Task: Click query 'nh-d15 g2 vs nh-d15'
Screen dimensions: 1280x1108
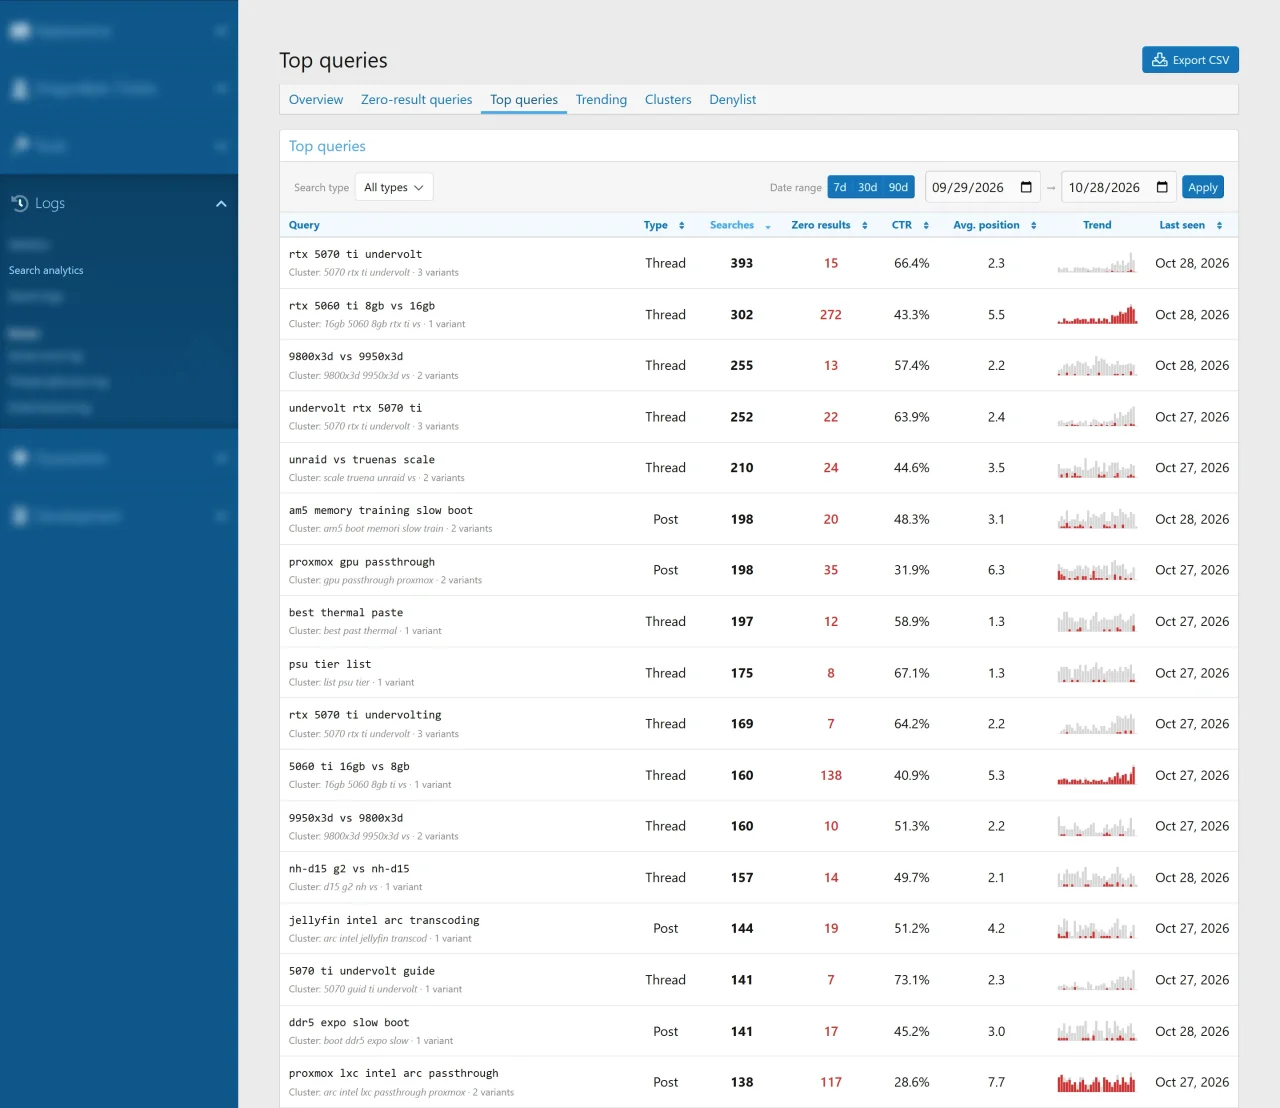Action: 349,869
